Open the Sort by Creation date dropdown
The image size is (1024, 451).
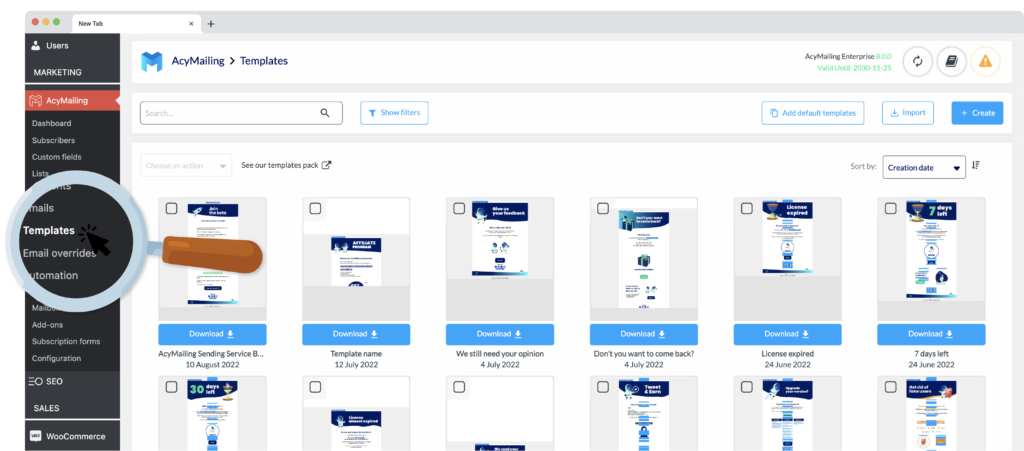[x=924, y=167]
